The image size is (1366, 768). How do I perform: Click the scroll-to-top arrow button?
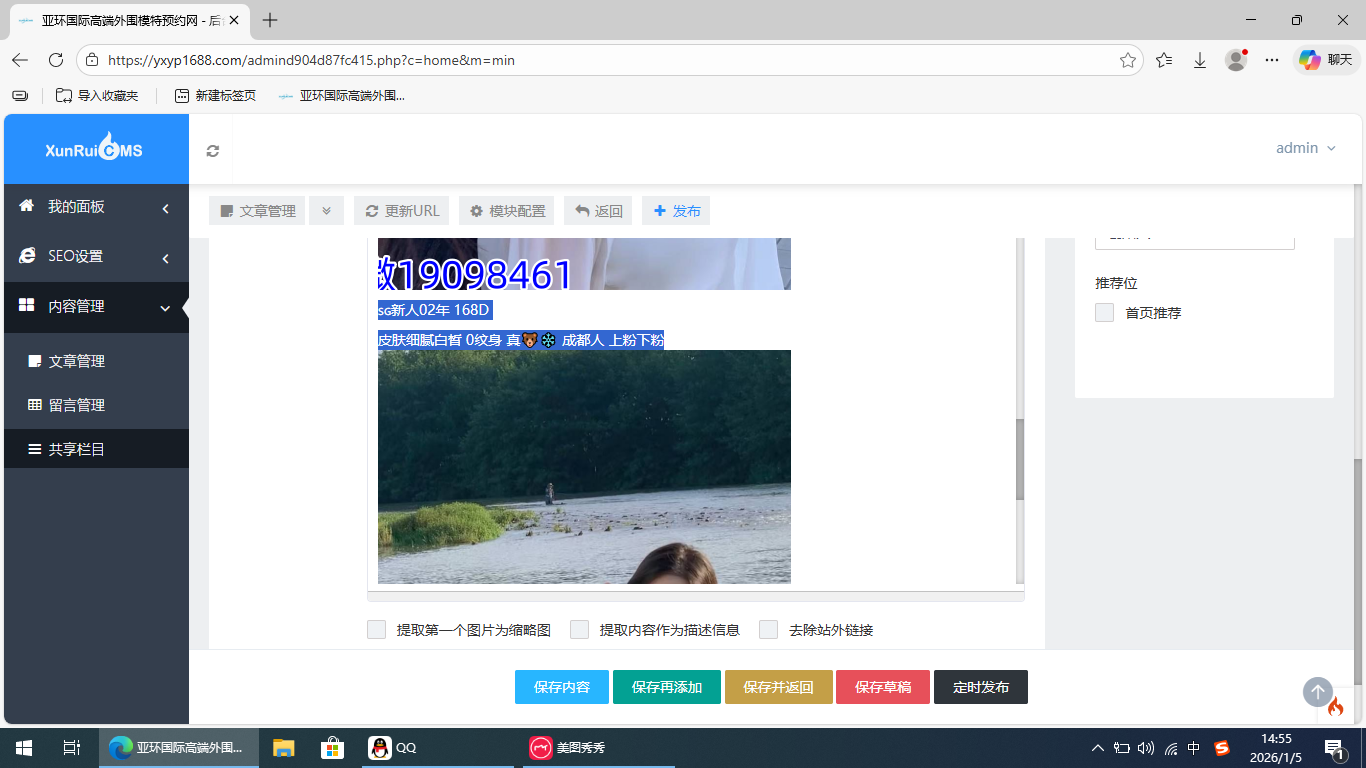(1317, 692)
